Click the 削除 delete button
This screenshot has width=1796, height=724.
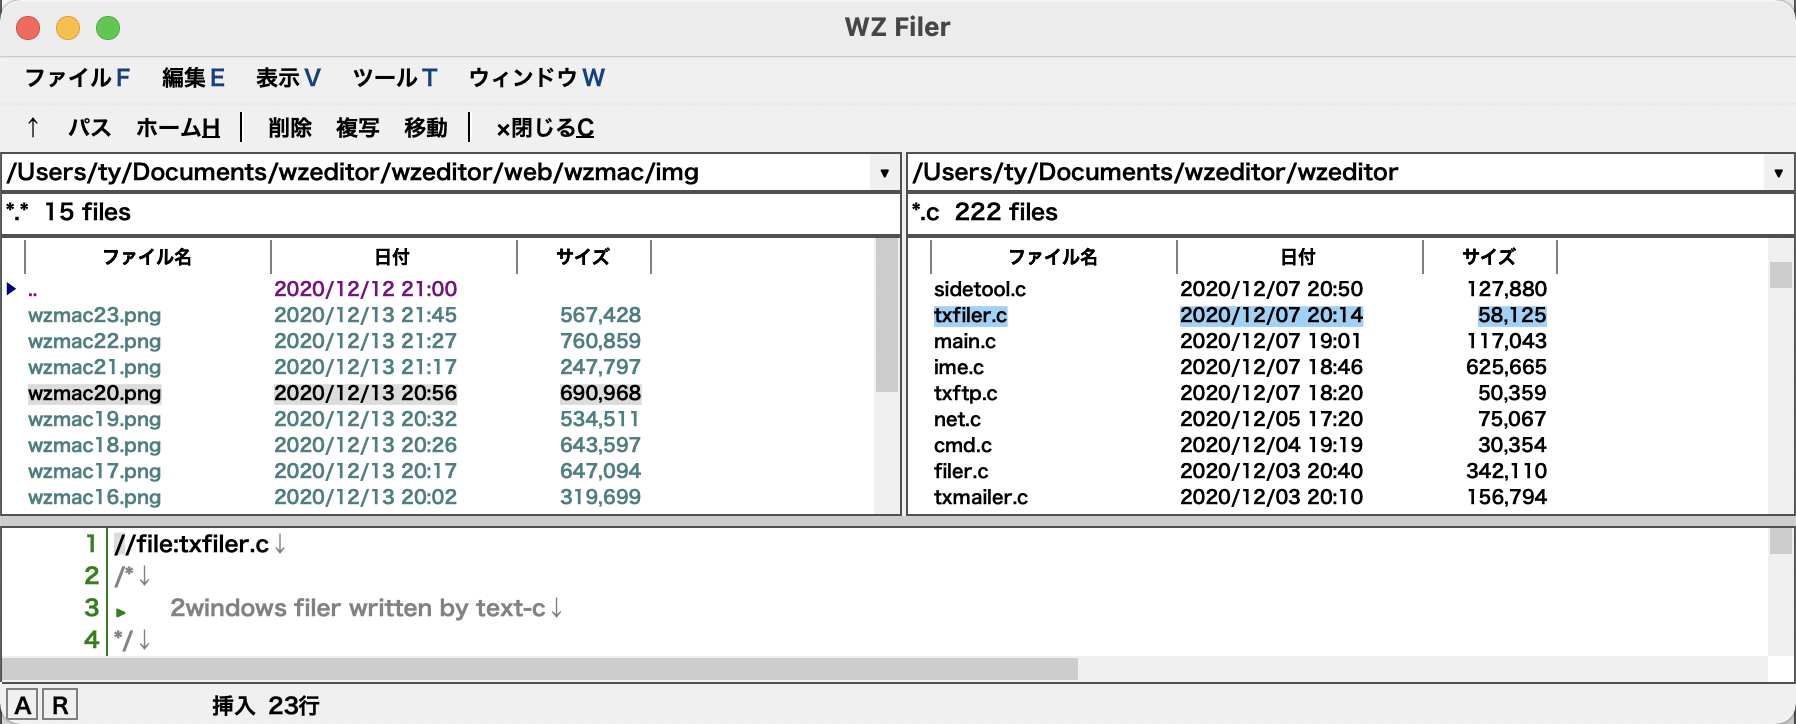[x=290, y=128]
